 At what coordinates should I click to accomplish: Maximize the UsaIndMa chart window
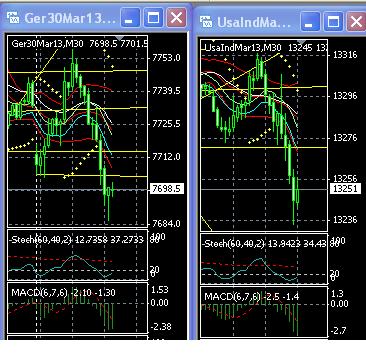click(333, 22)
